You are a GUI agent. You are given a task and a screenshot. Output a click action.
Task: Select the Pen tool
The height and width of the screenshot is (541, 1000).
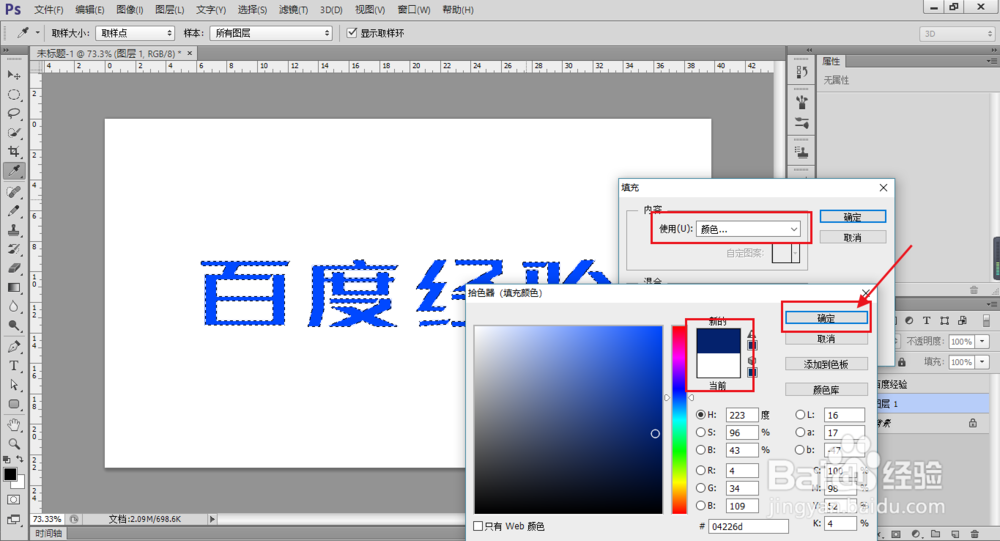(x=13, y=347)
